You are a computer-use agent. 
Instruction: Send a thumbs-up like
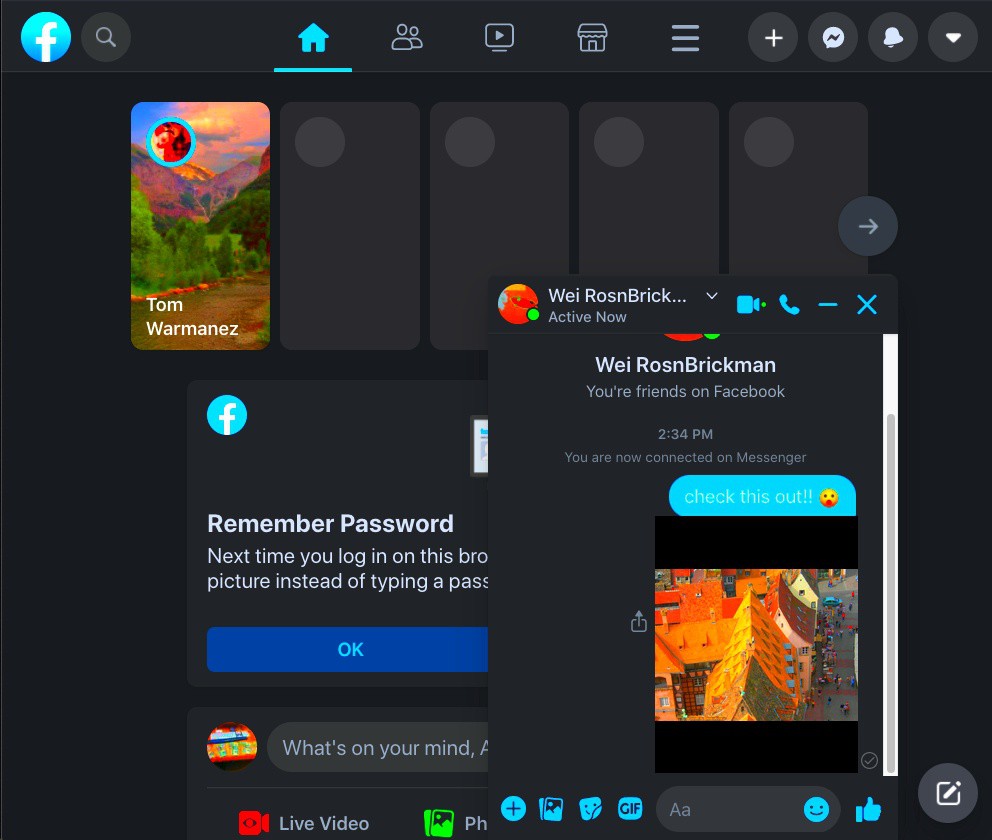point(868,809)
